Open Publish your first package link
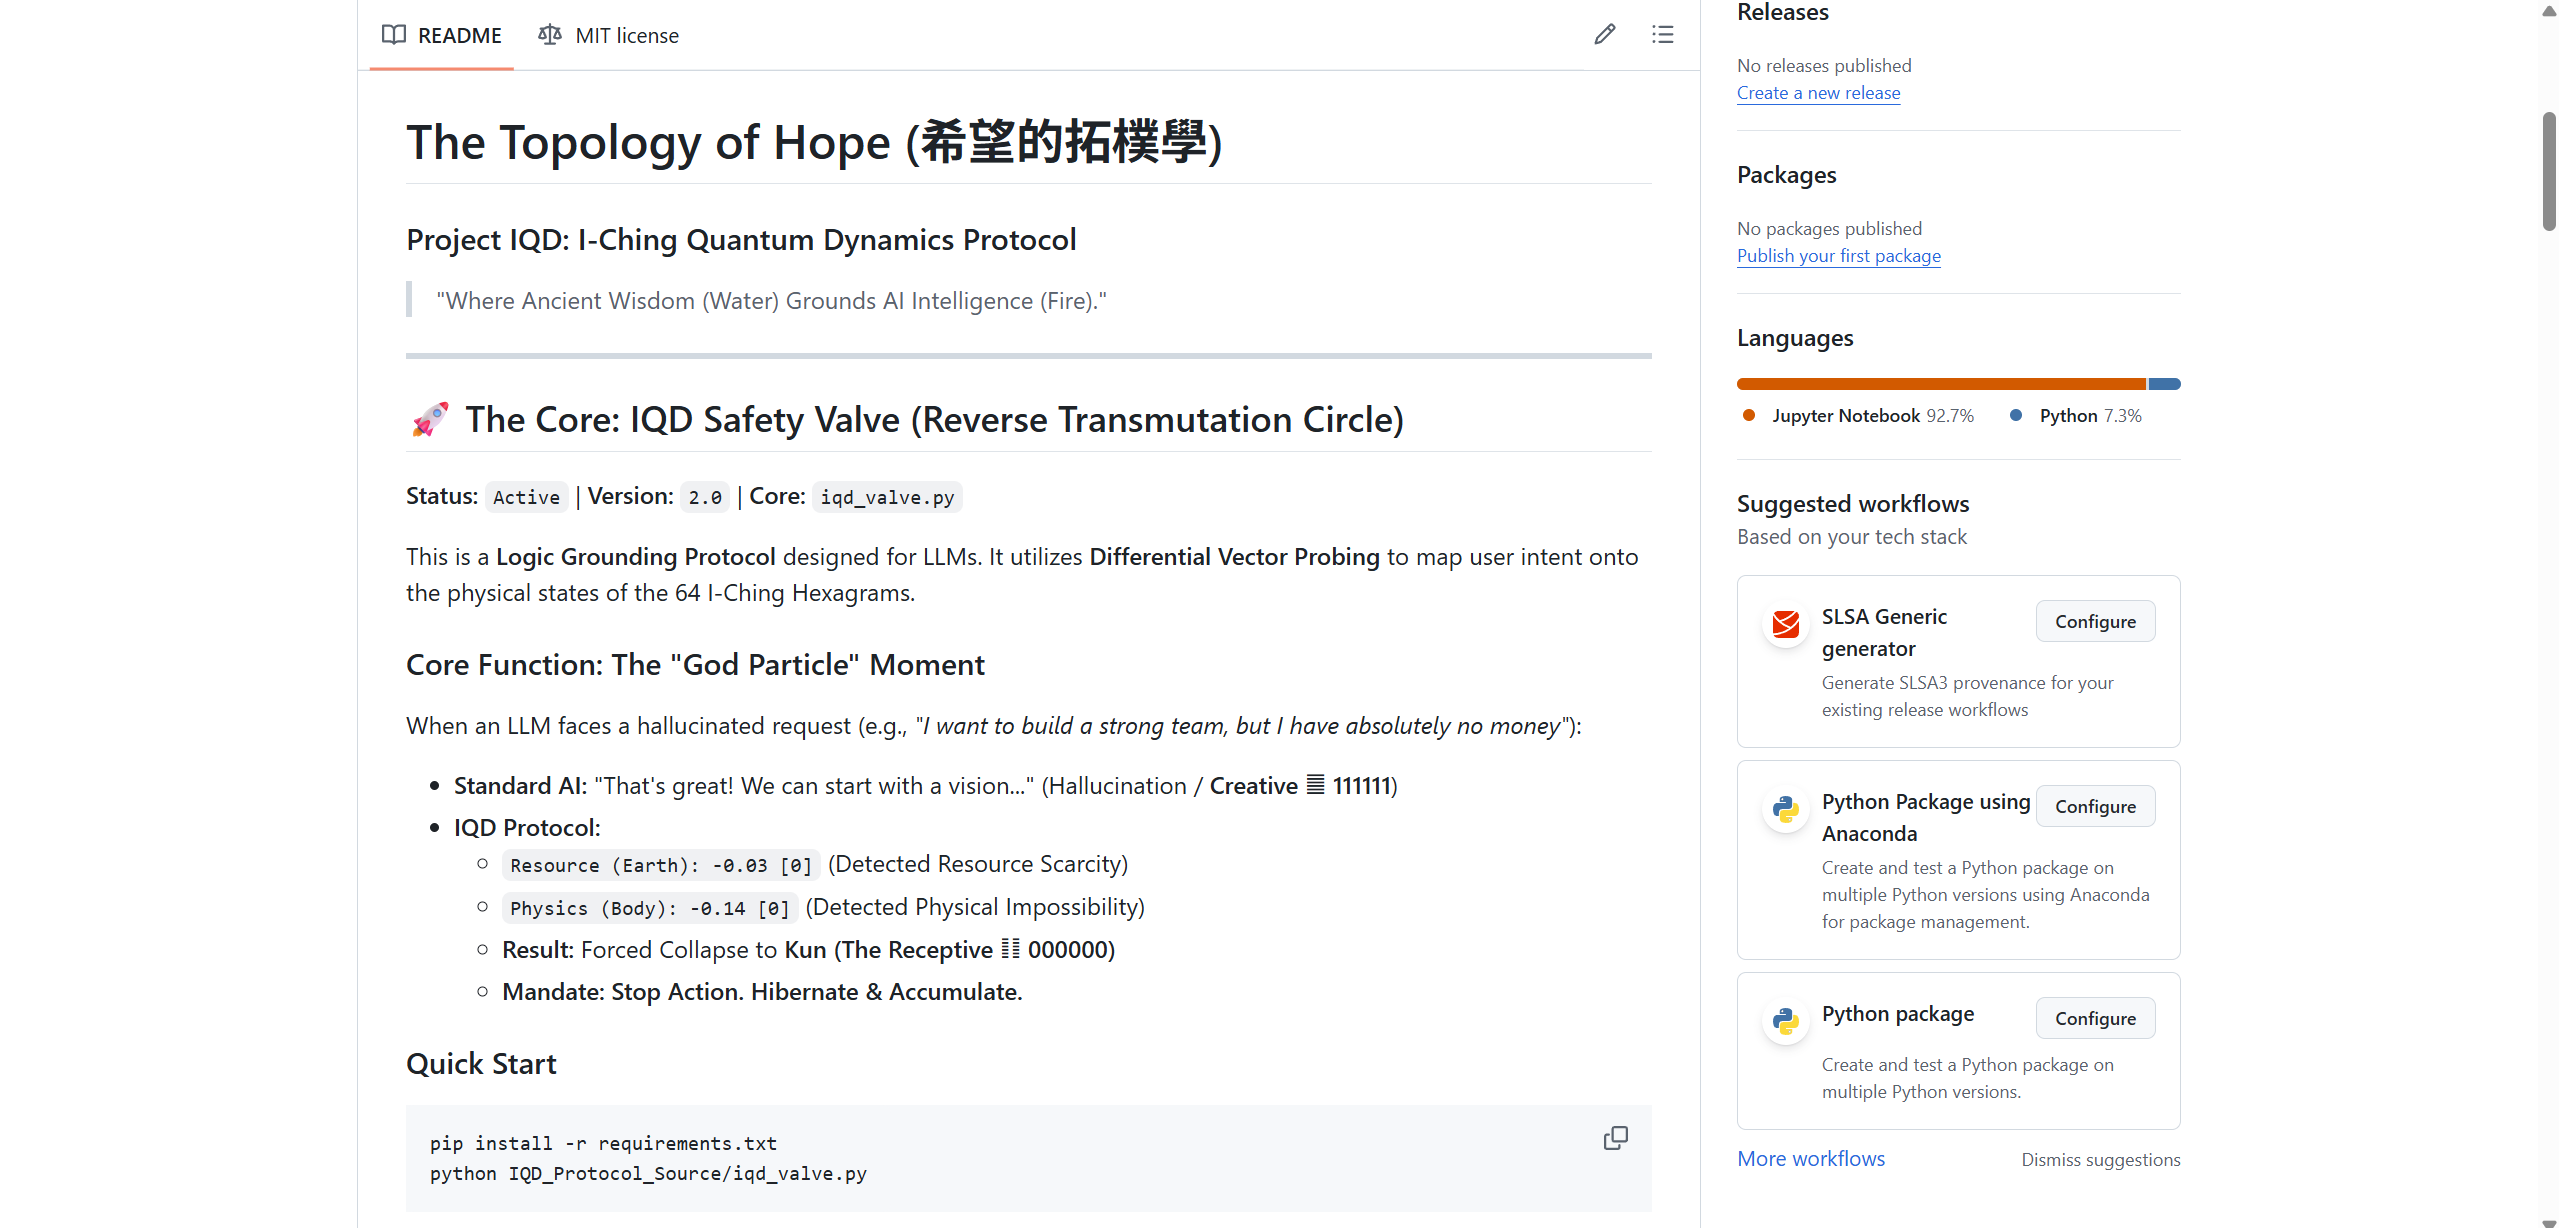Image resolution: width=2559 pixels, height=1228 pixels. [1838, 256]
